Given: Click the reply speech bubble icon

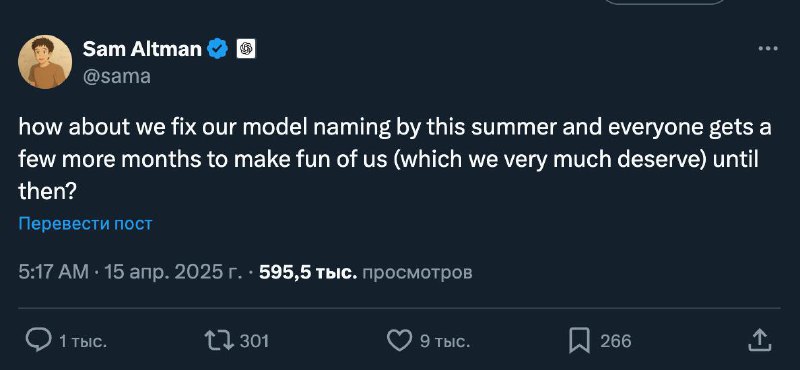Looking at the screenshot, I should (x=38, y=340).
